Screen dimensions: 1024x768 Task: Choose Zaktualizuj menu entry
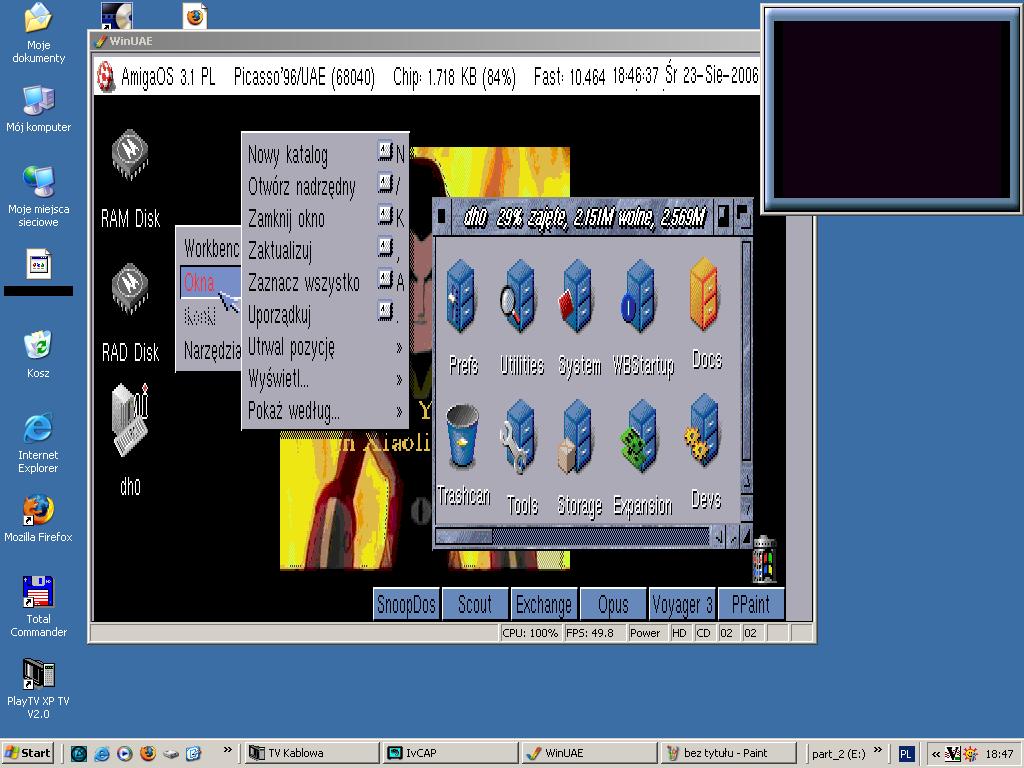[x=325, y=251]
